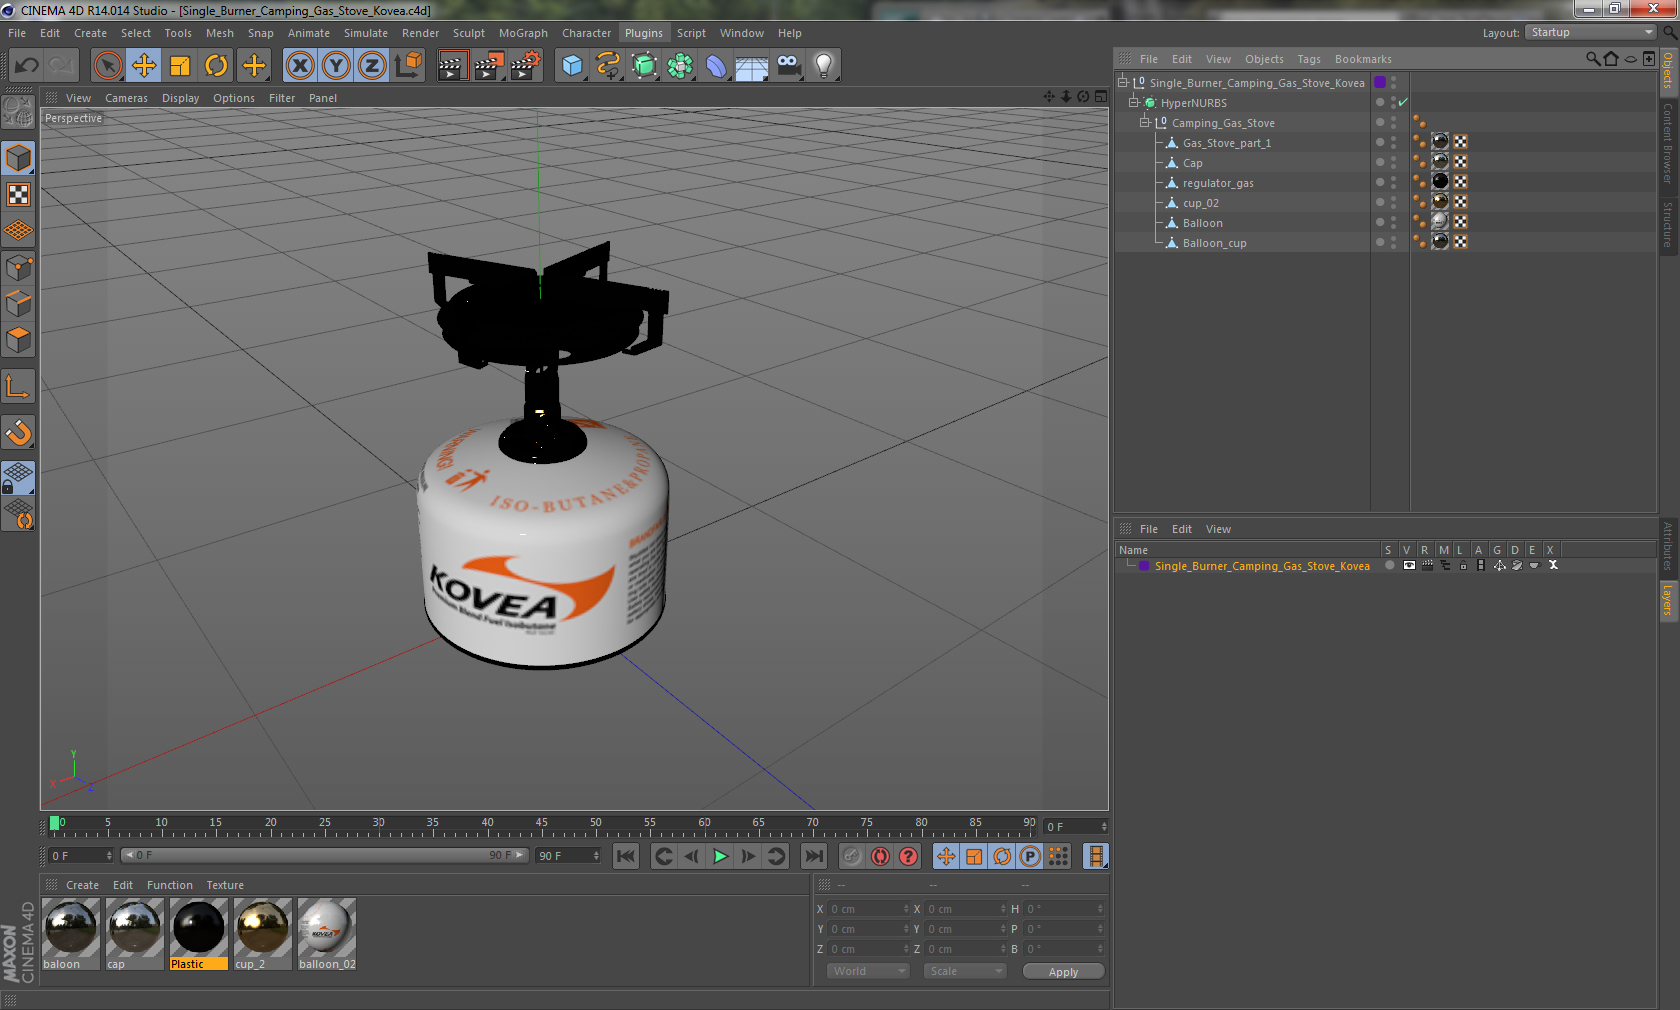Open the Layout dropdown set to Startup
Viewport: 1680px width, 1010px height.
1591,32
